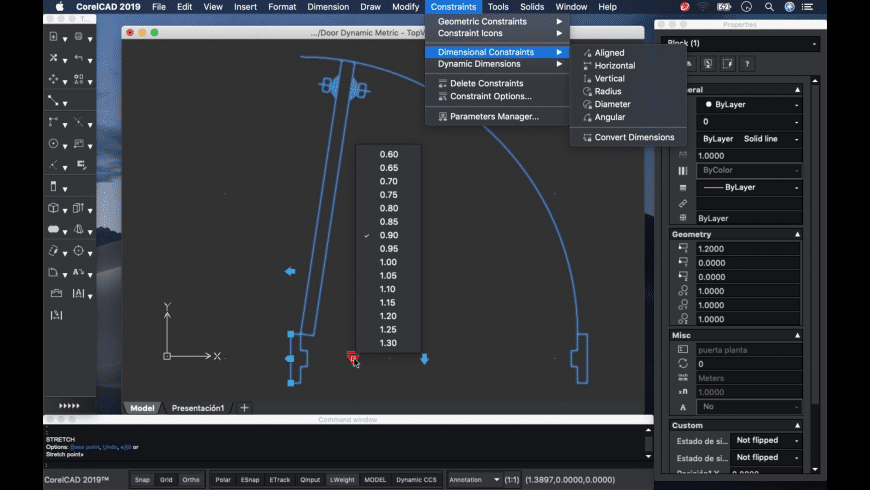This screenshot has height=490, width=870.
Task: Toggle Ortho mode in status bar
Action: coord(191,479)
